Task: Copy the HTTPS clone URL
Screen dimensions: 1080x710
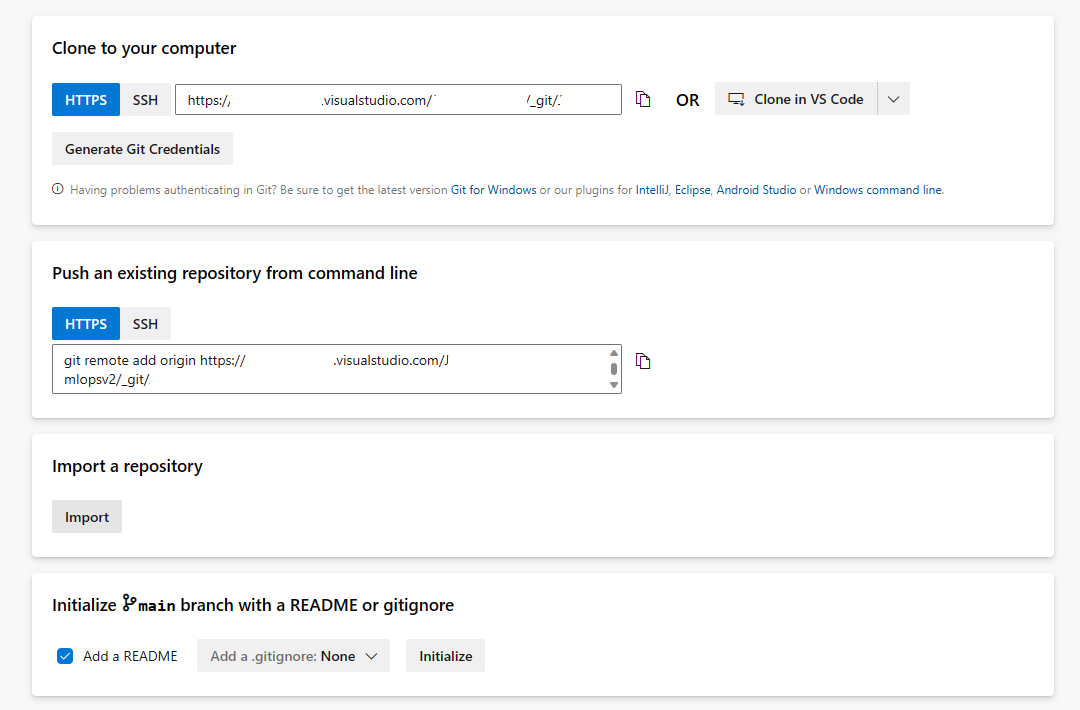Action: point(643,99)
